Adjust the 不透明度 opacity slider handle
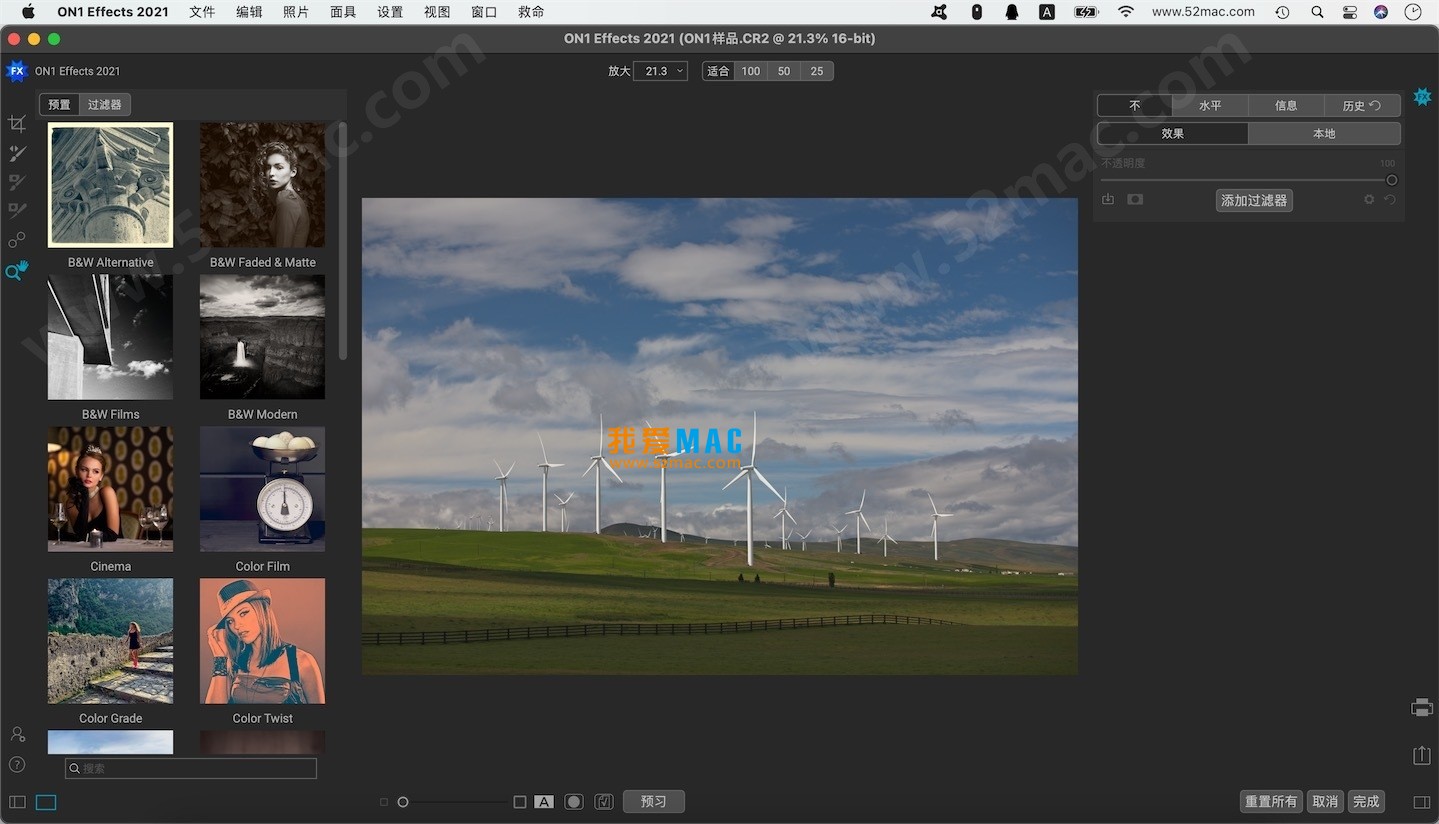 [x=1391, y=181]
